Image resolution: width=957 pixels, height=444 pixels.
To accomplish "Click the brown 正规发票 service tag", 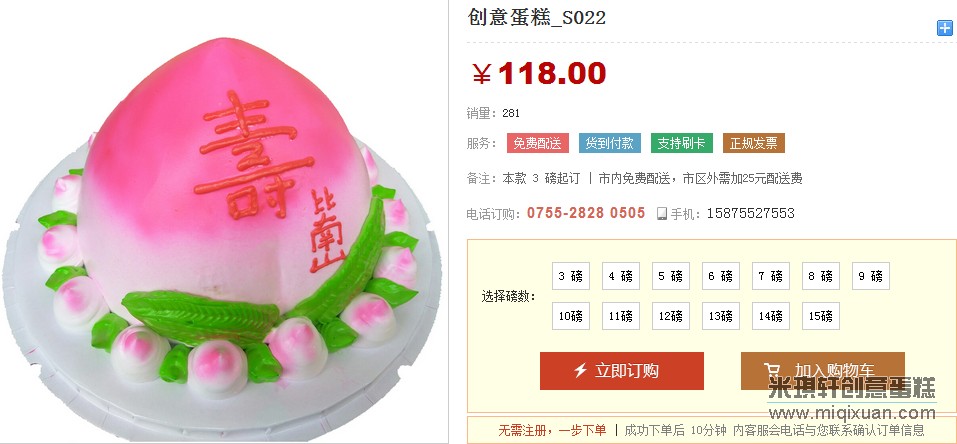I will pos(754,144).
